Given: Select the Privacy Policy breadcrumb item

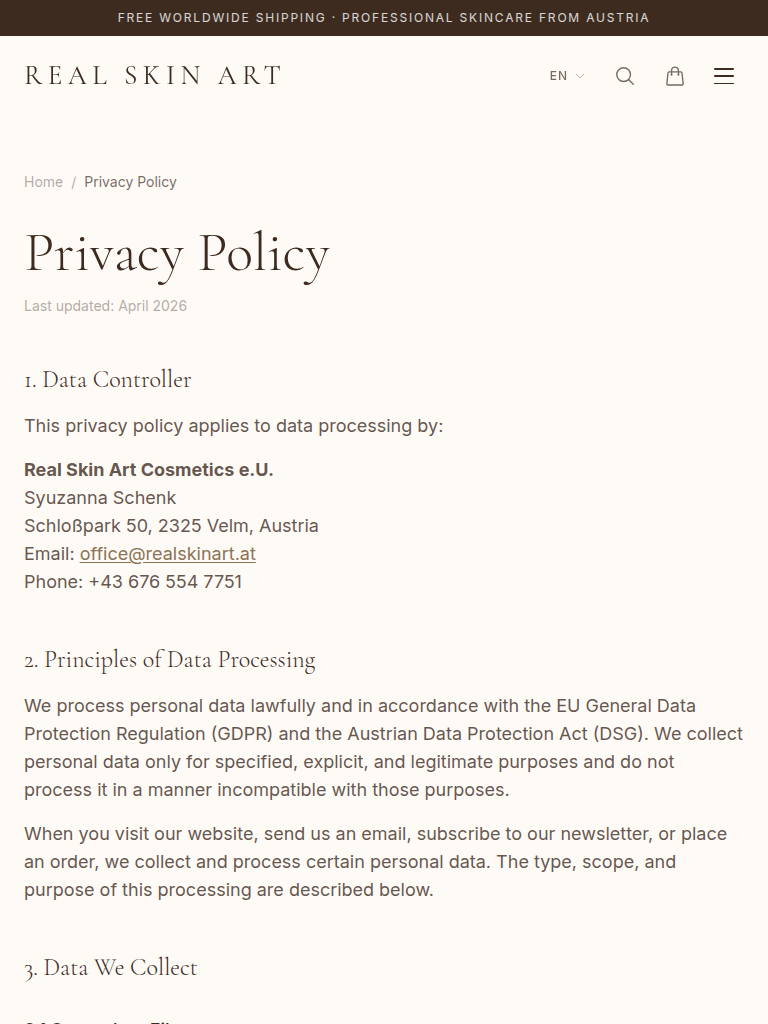Looking at the screenshot, I should [130, 182].
